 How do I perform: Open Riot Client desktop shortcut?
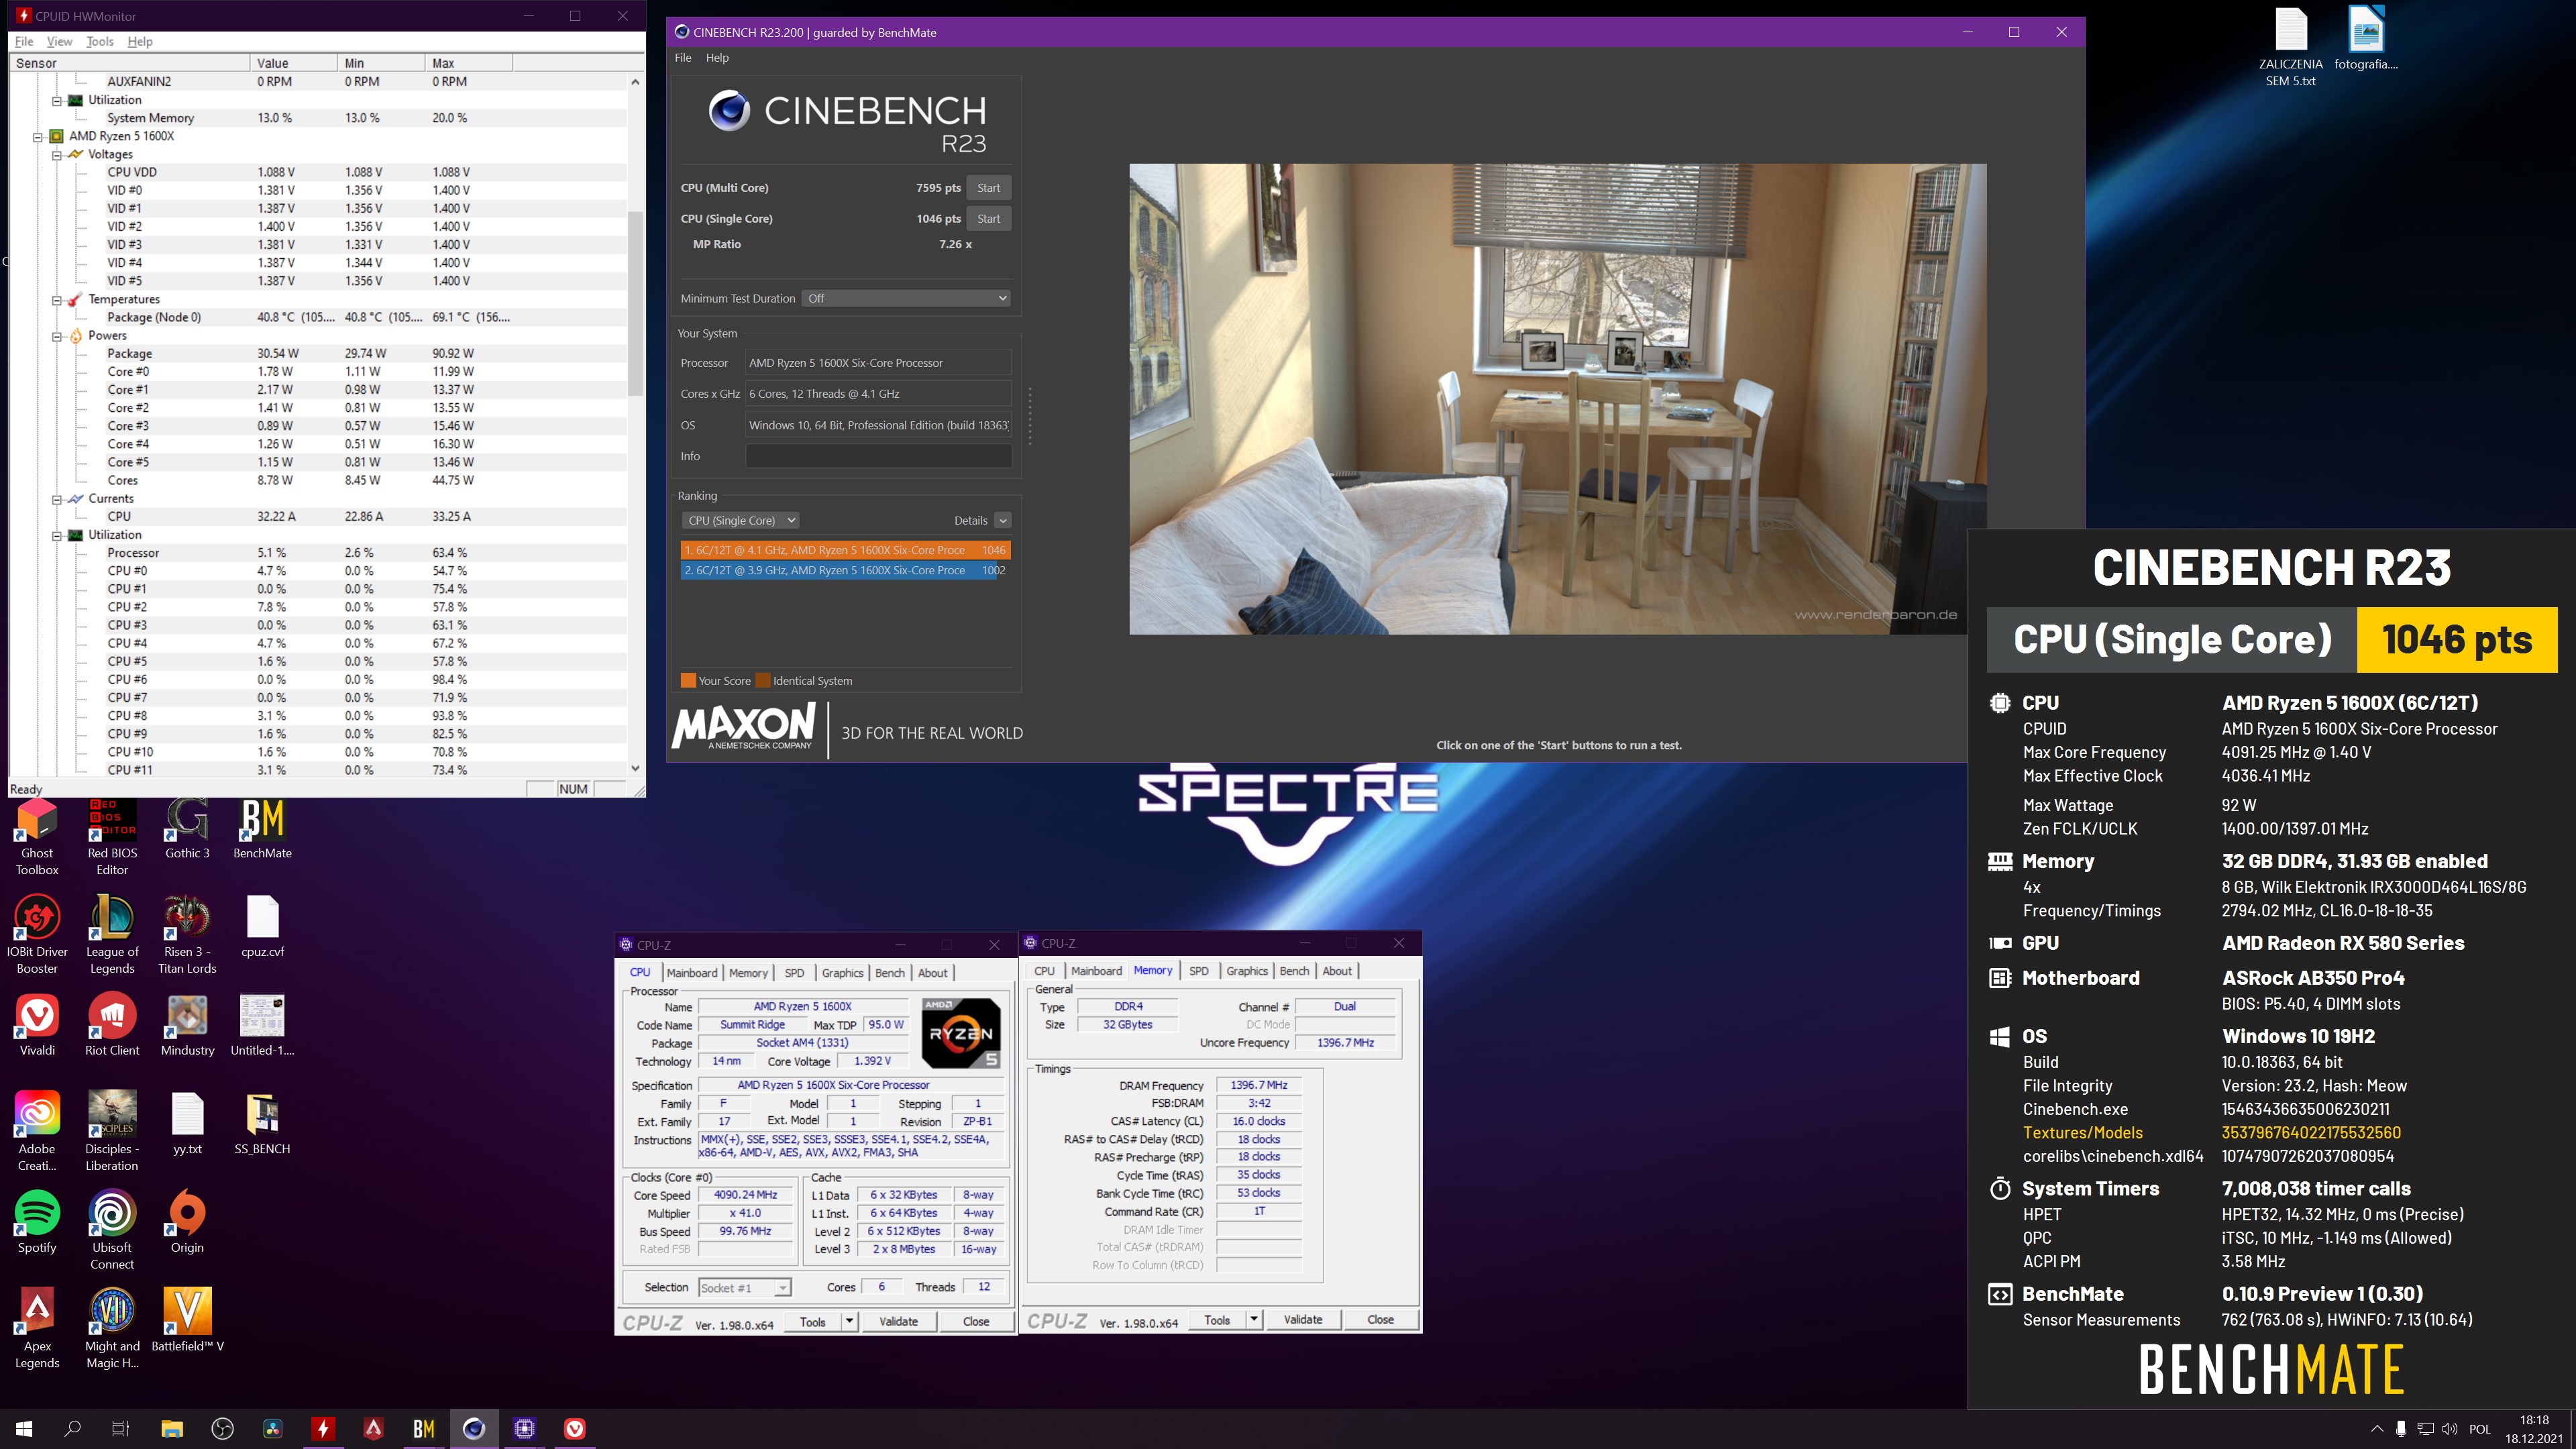click(112, 1025)
